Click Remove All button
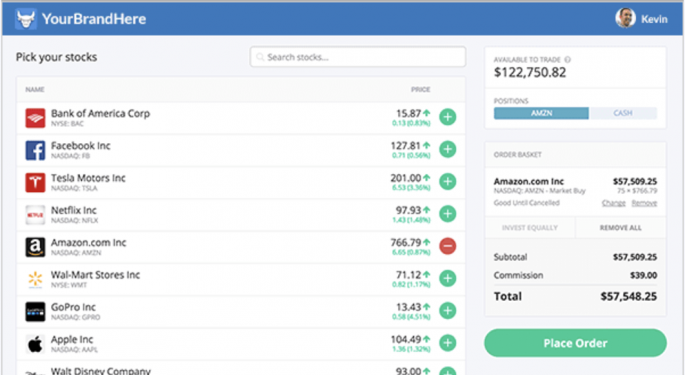The height and width of the screenshot is (375, 685). (621, 228)
